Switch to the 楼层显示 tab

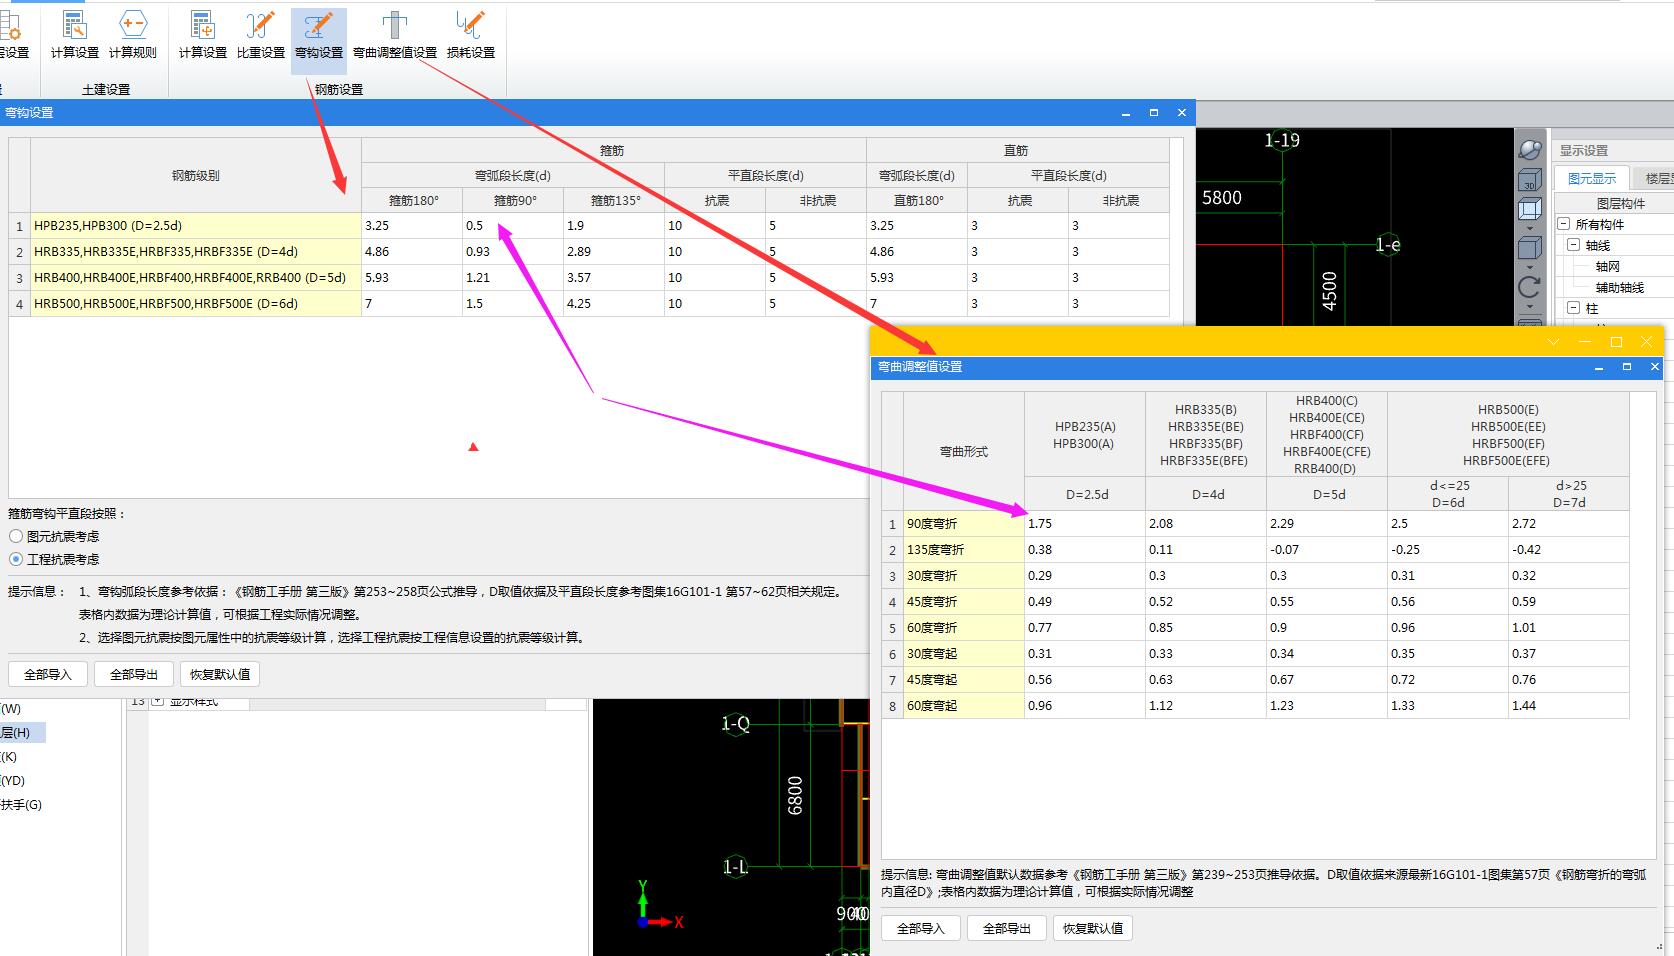coord(1655,178)
